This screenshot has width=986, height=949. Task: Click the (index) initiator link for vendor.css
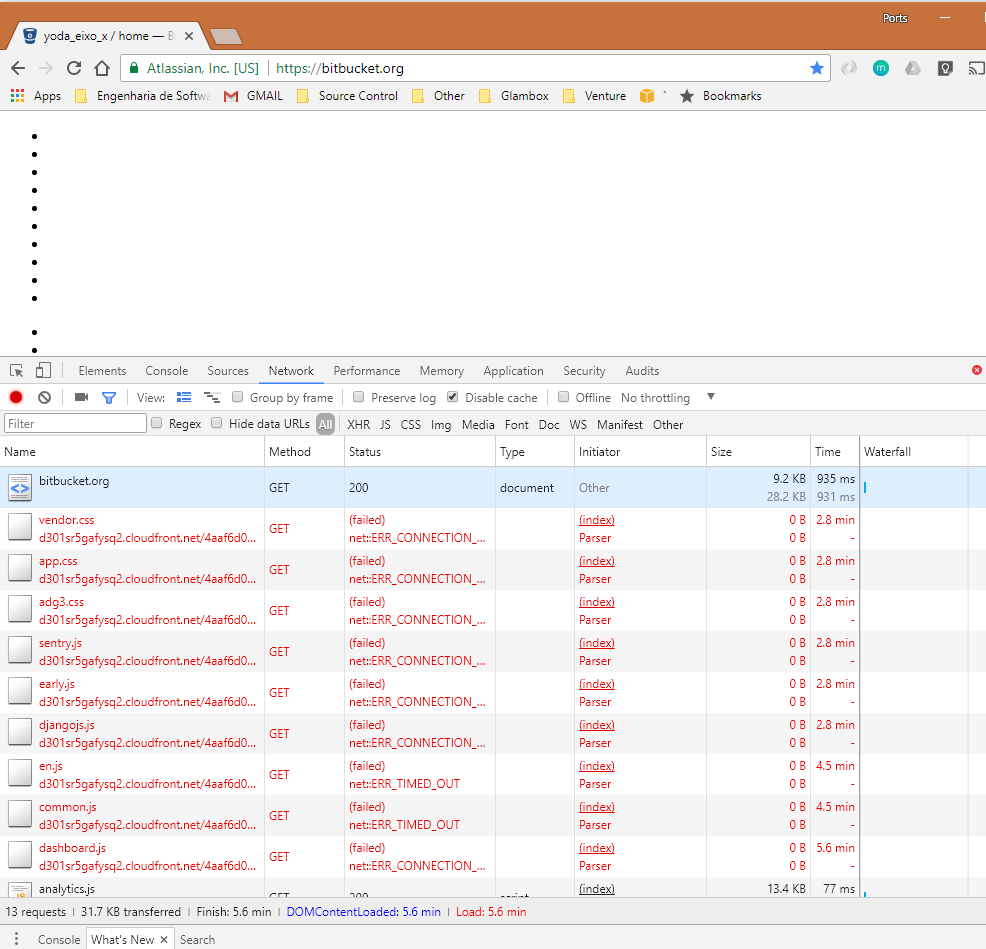[596, 520]
